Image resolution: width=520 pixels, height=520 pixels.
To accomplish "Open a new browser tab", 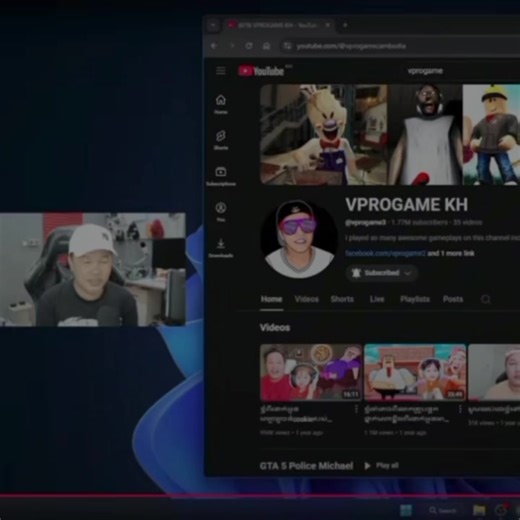I will [x=345, y=25].
